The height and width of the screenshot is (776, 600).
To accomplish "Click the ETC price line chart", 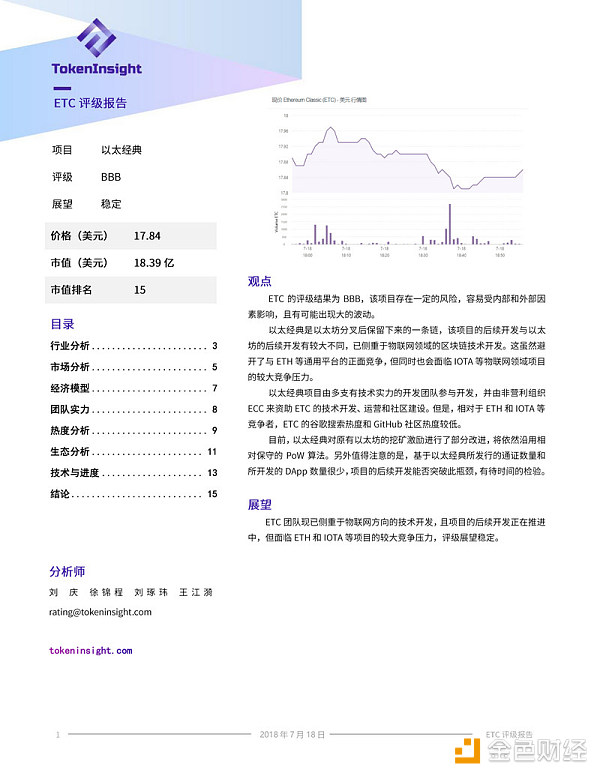I will click(407, 154).
